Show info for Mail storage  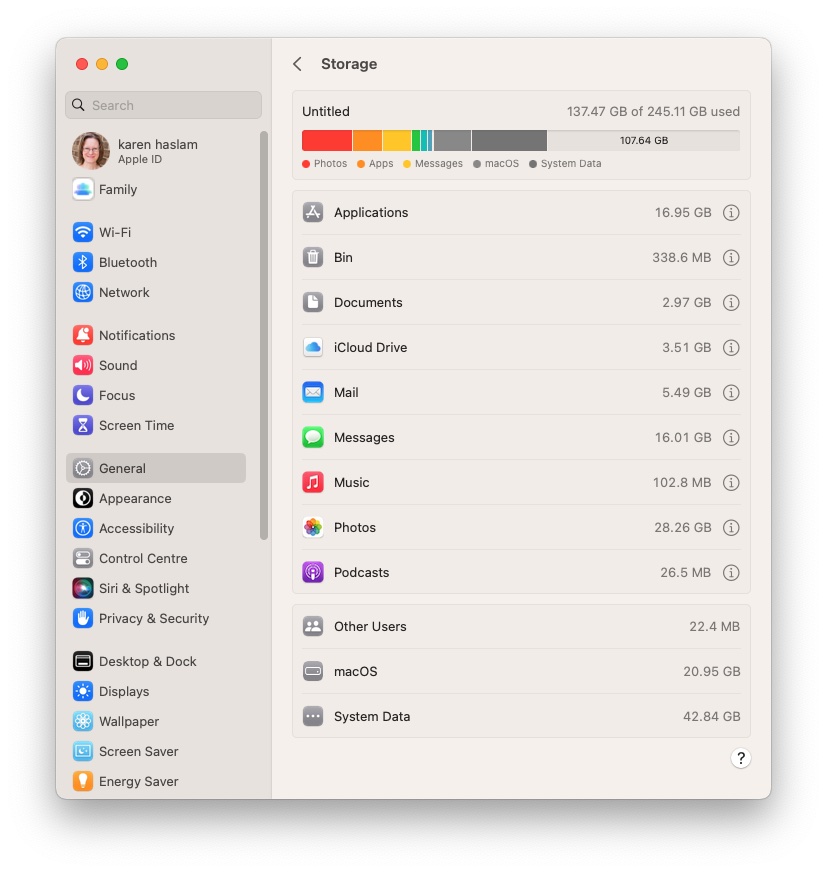tap(731, 393)
